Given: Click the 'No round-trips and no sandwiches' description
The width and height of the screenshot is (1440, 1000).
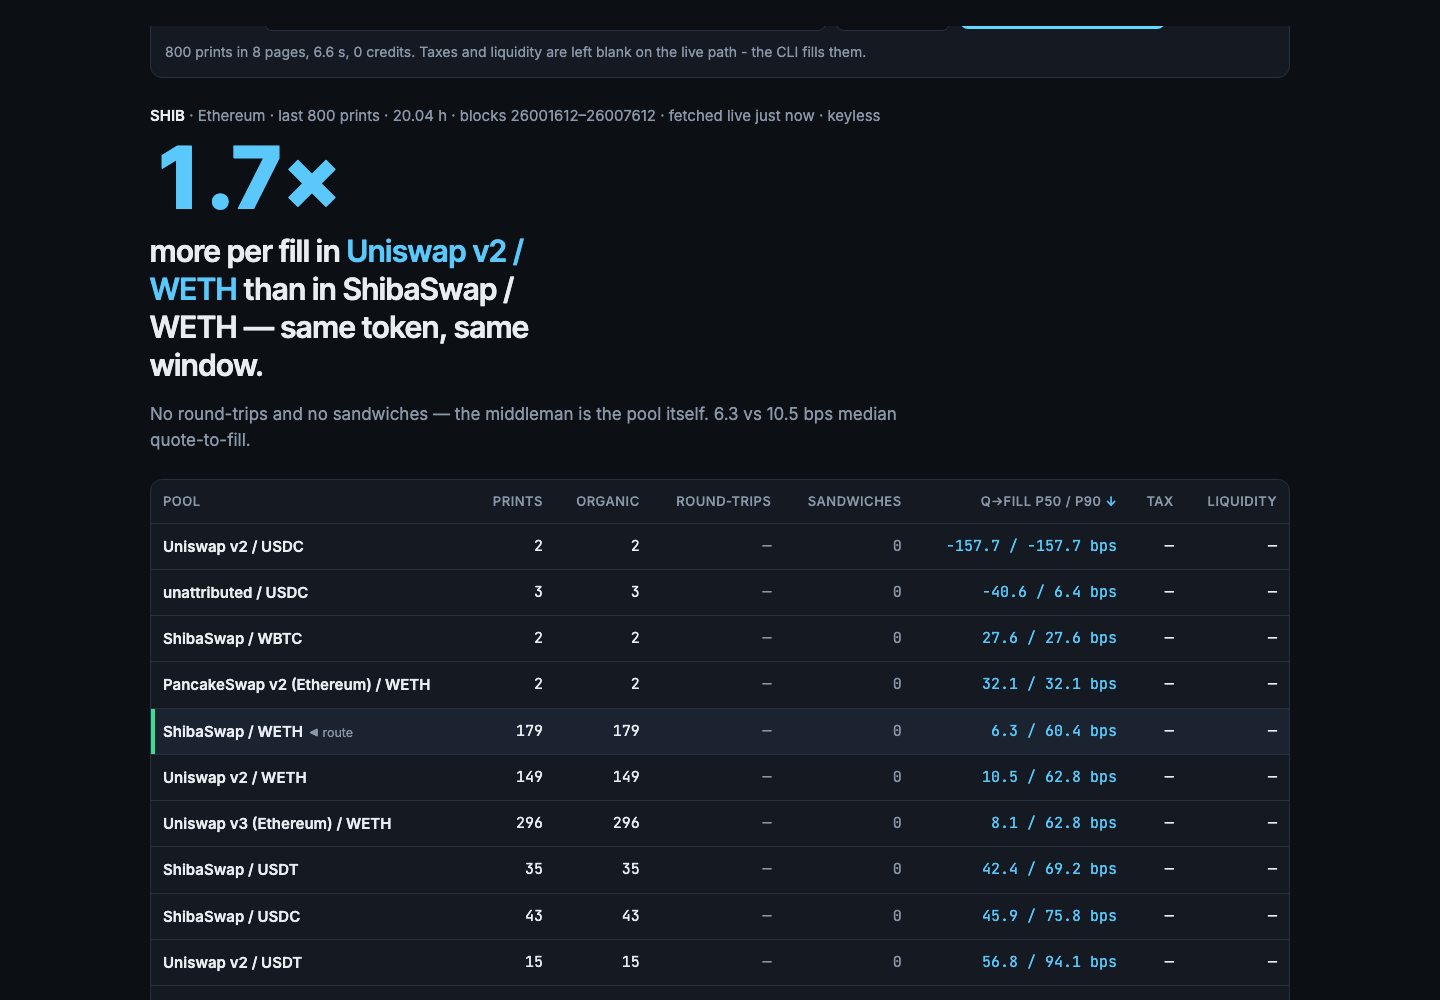Looking at the screenshot, I should (x=523, y=427).
